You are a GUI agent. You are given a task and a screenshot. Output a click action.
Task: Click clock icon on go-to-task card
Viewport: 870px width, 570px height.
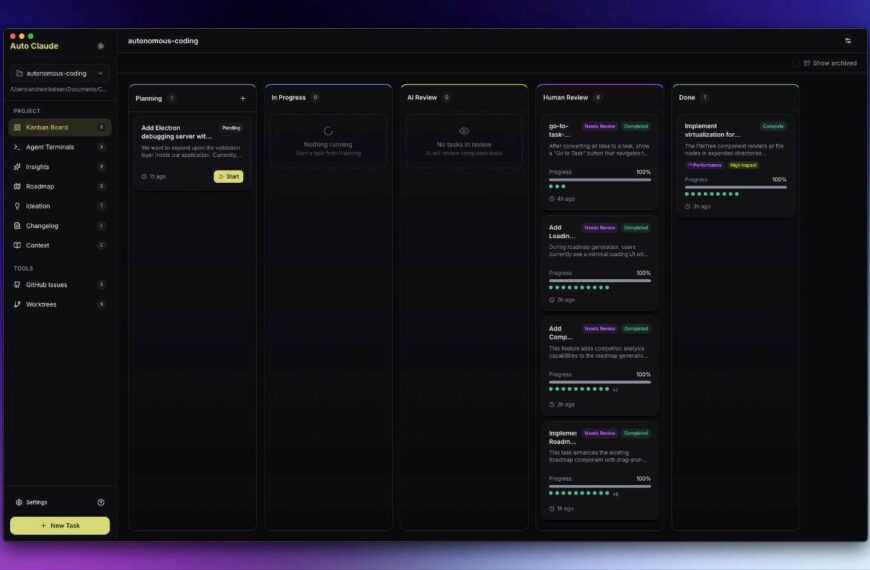tap(552, 199)
